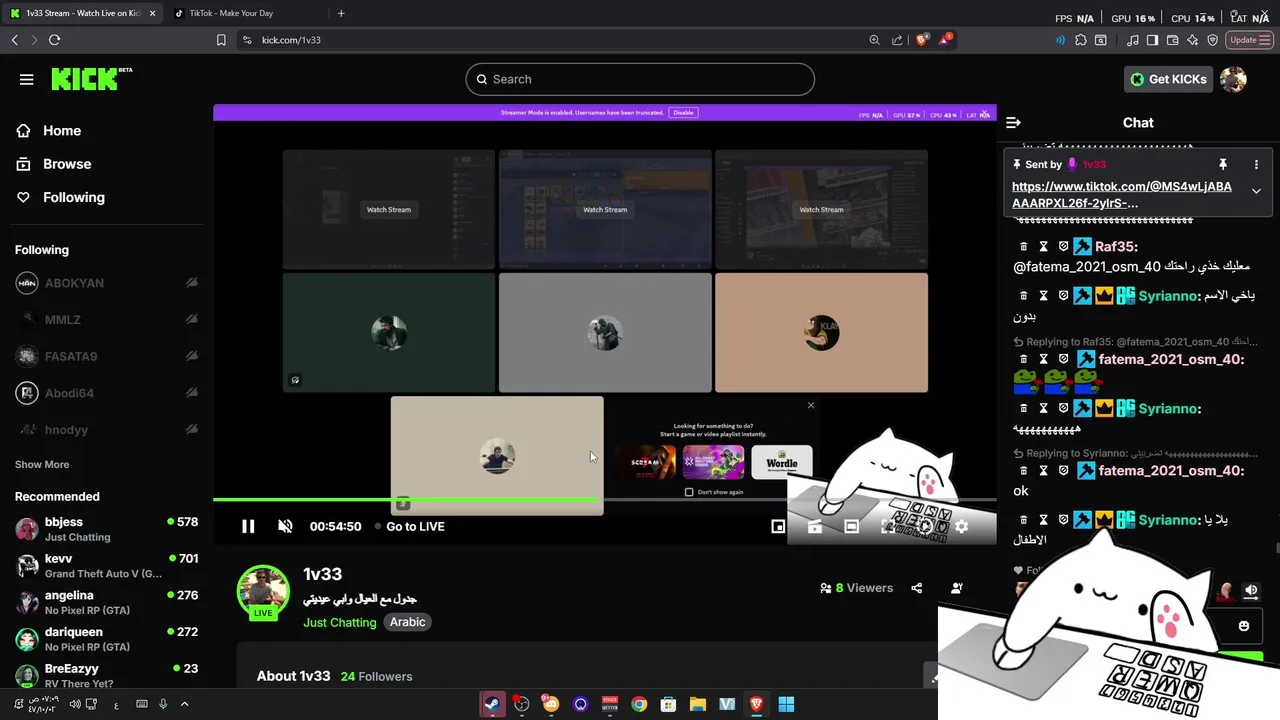Click the Arabic language tag
Image resolution: width=1280 pixels, height=720 pixels.
pos(407,622)
